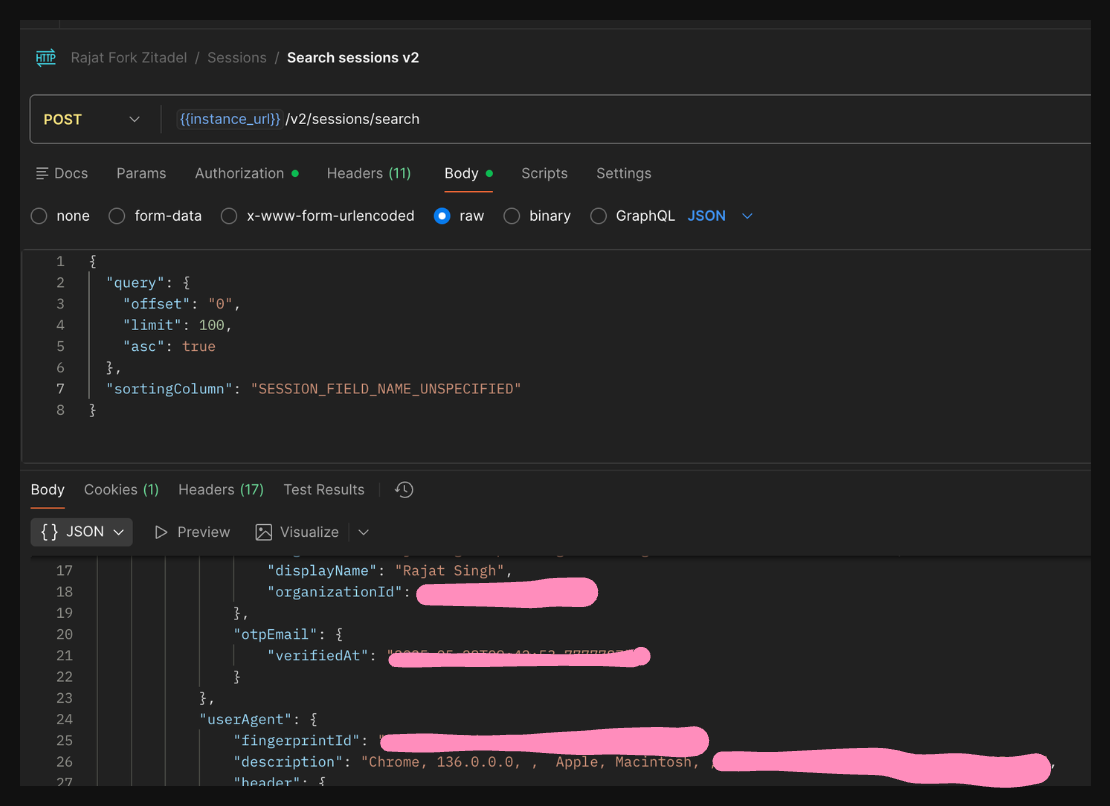Viewport: 1110px width, 806px height.
Task: Open the Cookies (1) tab
Action: 121,490
